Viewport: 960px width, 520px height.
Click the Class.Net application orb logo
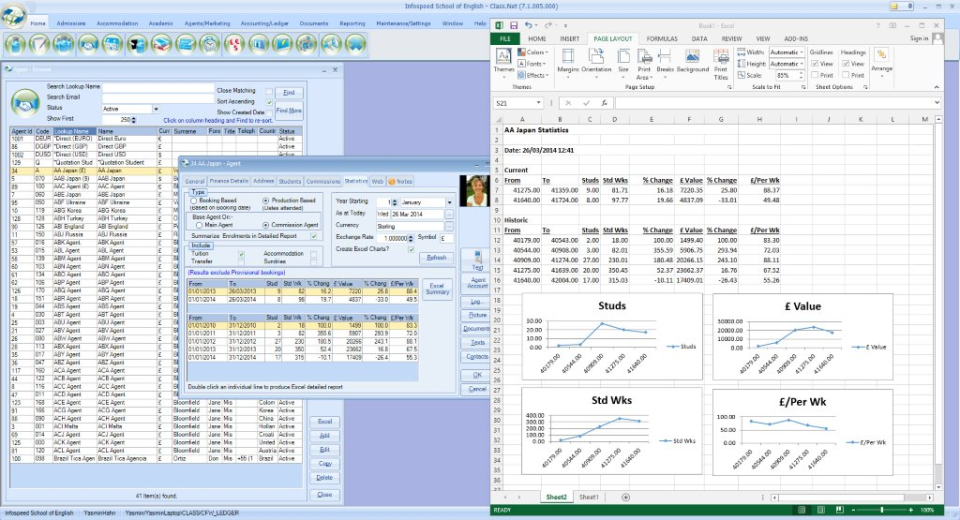[13, 15]
